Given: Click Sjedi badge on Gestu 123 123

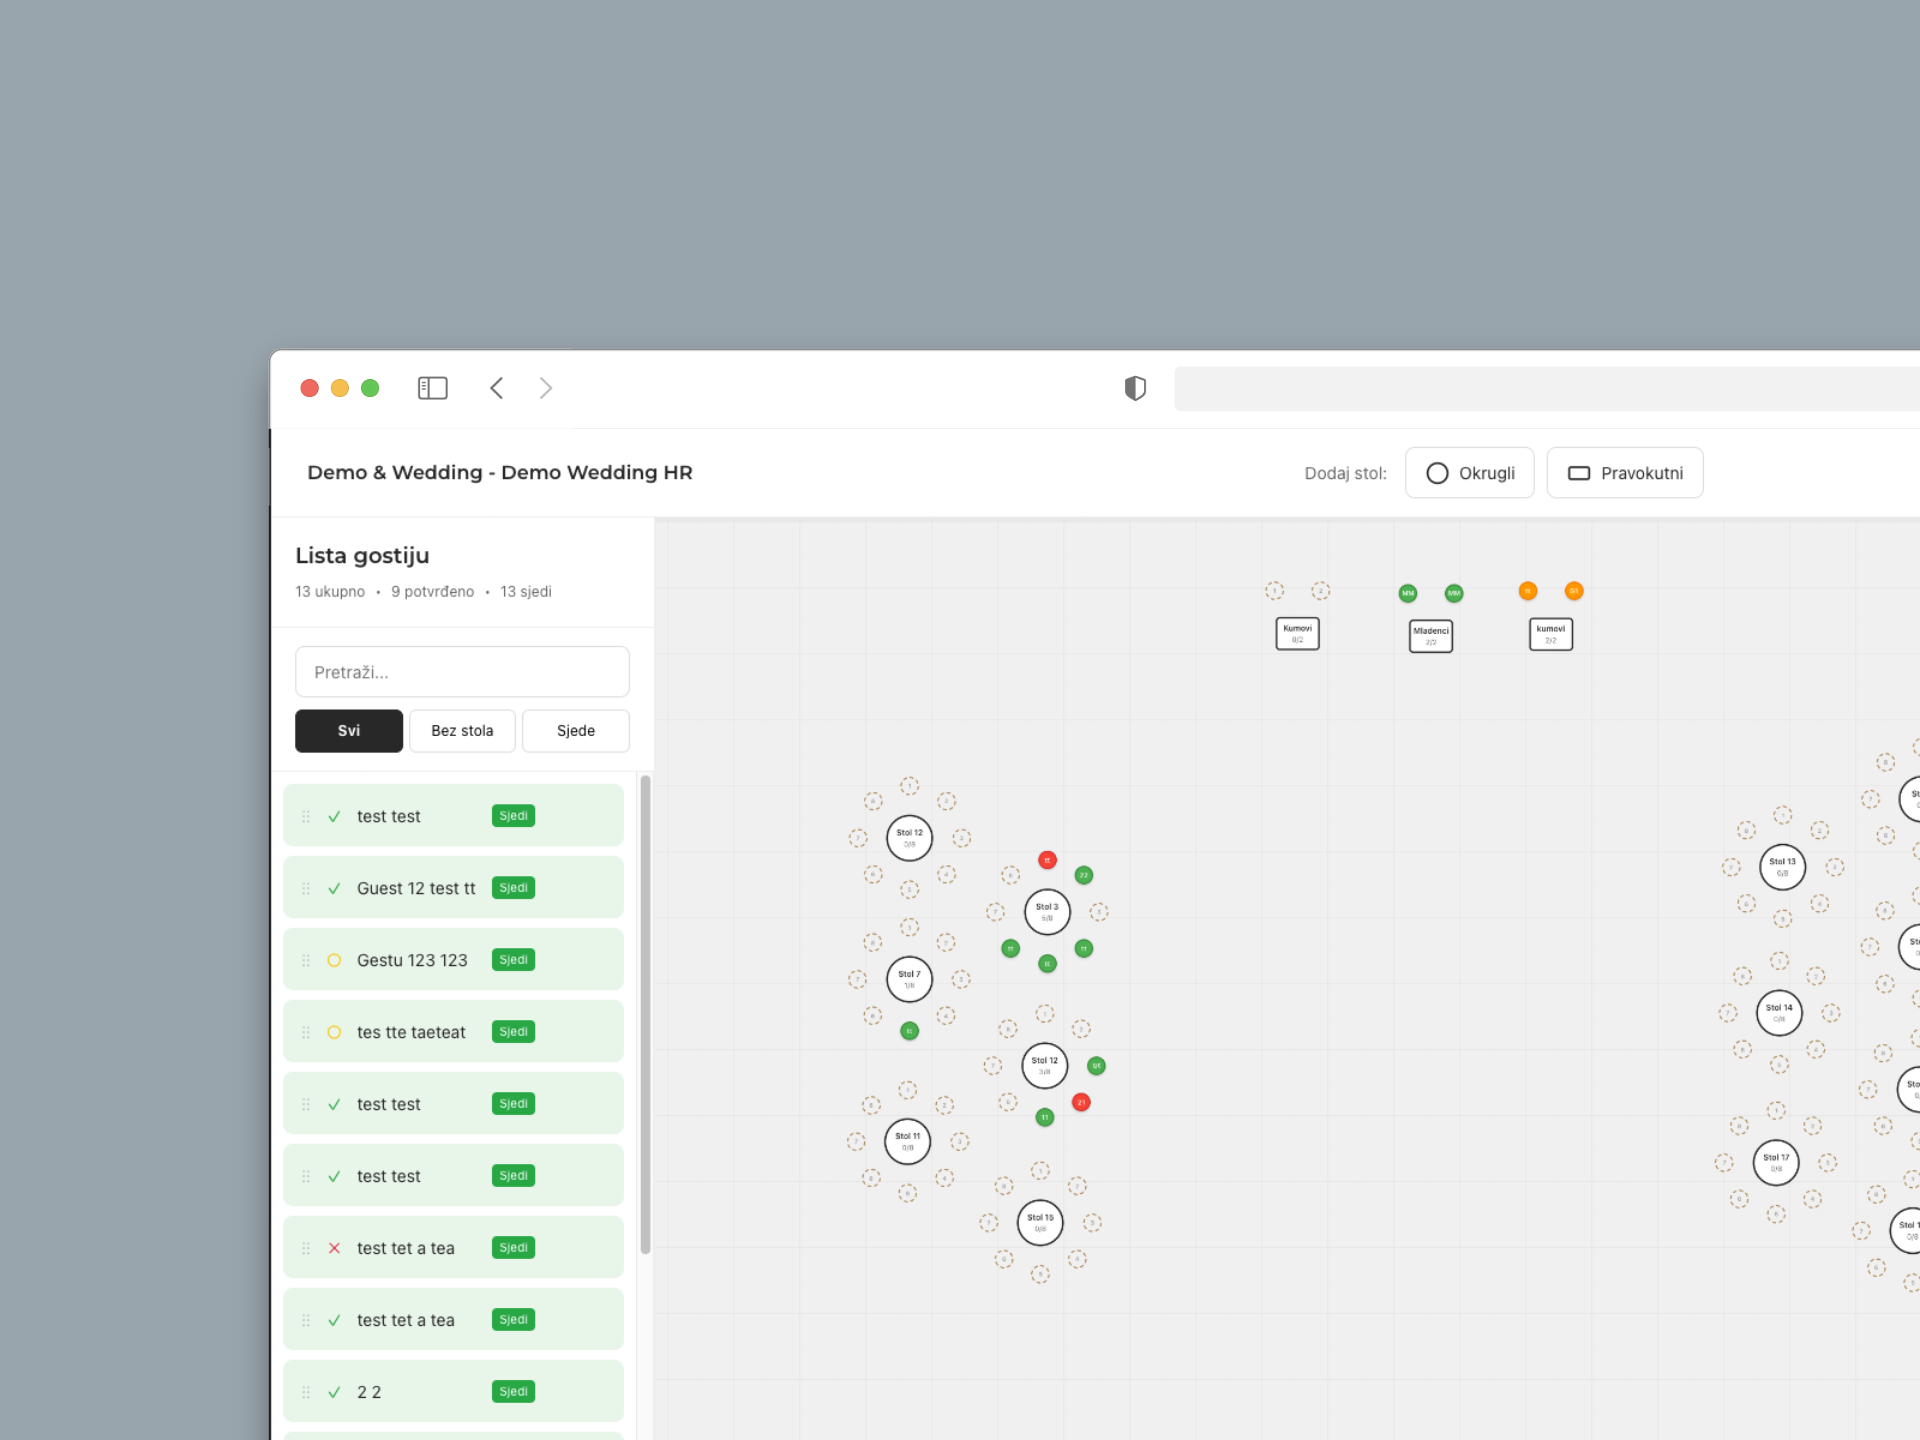Looking at the screenshot, I should click(513, 960).
